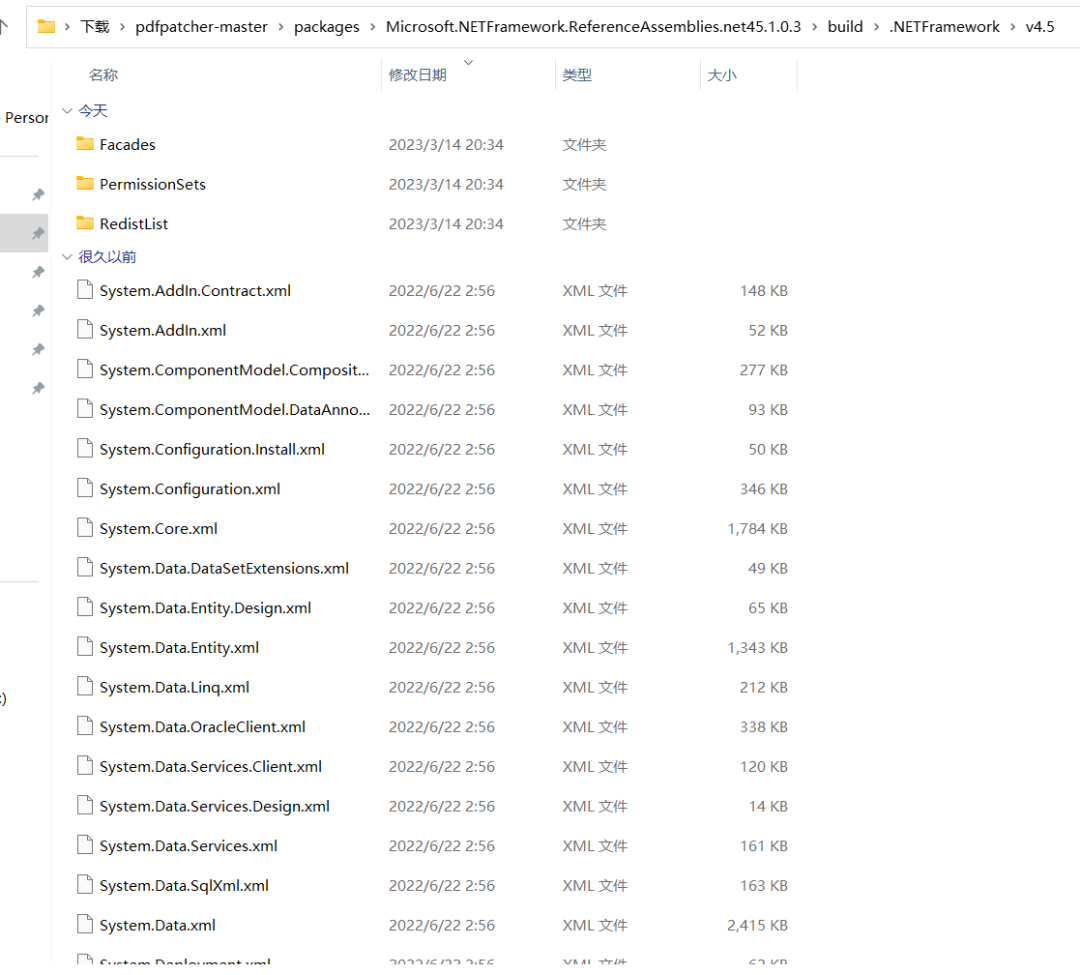
Task: Click the System.AddIn.xml file icon
Action: pyautogui.click(x=85, y=330)
